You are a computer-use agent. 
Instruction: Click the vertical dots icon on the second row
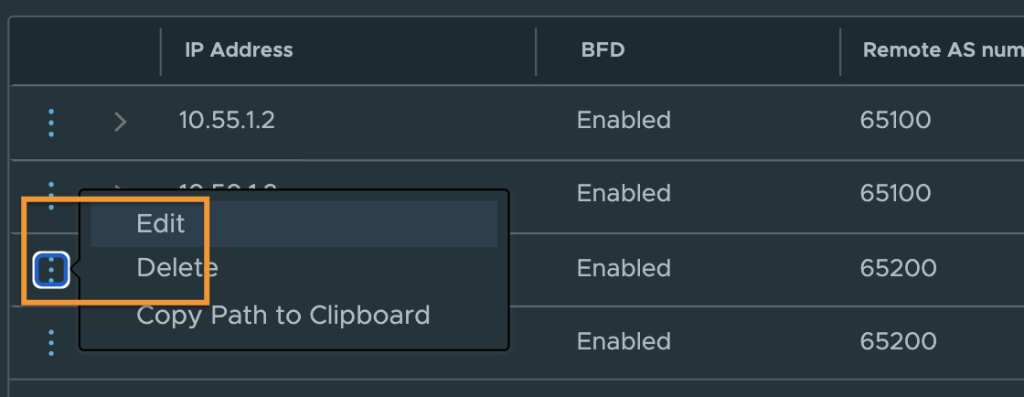51,195
